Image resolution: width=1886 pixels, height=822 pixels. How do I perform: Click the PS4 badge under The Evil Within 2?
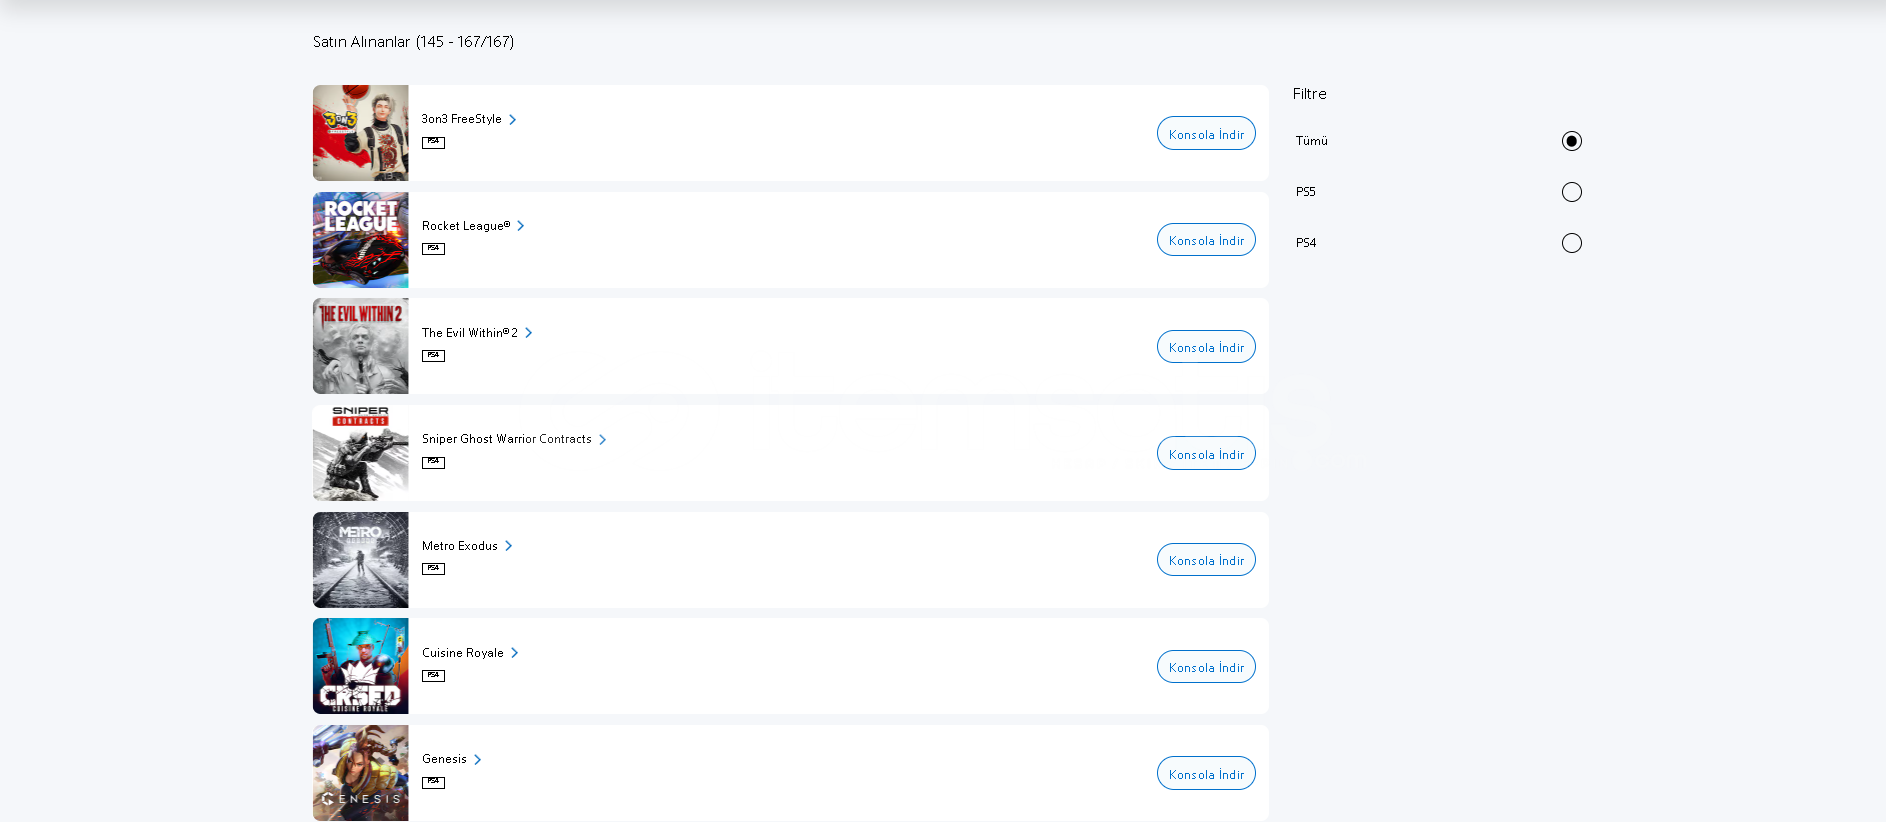click(x=433, y=356)
